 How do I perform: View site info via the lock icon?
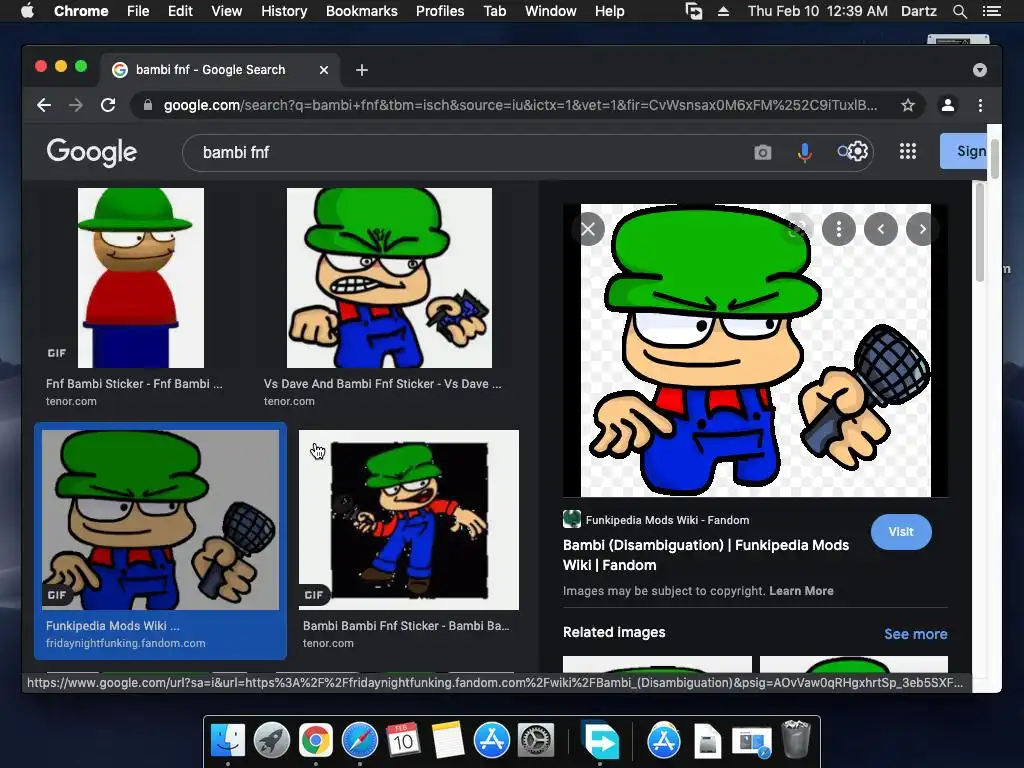tap(148, 105)
